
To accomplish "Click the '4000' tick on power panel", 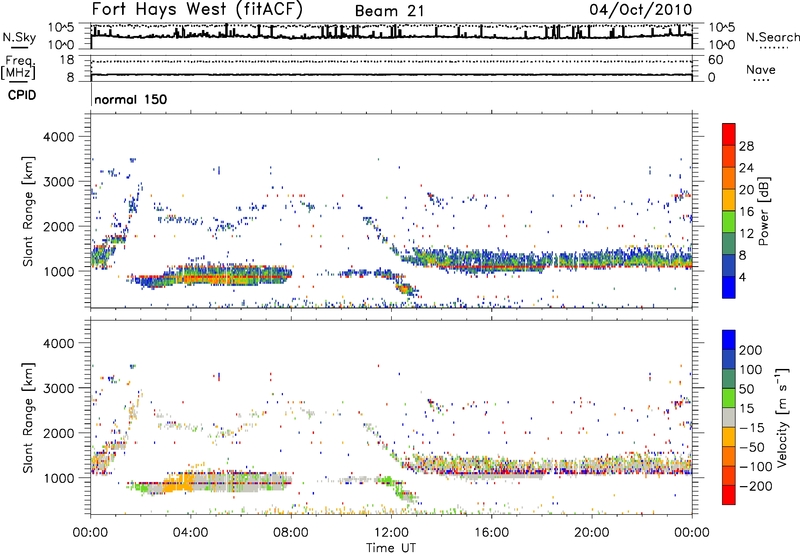I will (58, 137).
